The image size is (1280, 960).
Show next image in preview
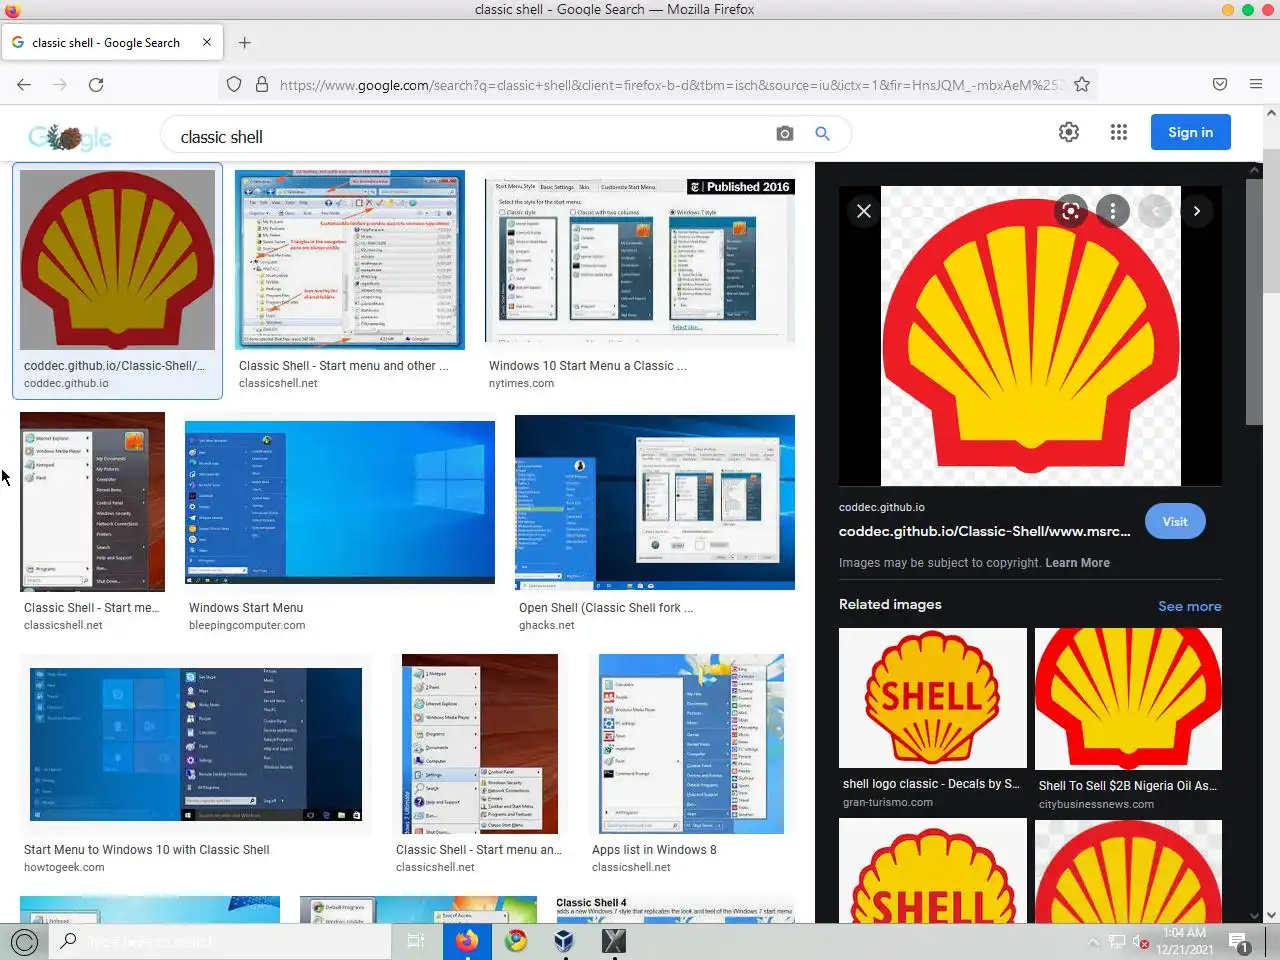coord(1197,211)
